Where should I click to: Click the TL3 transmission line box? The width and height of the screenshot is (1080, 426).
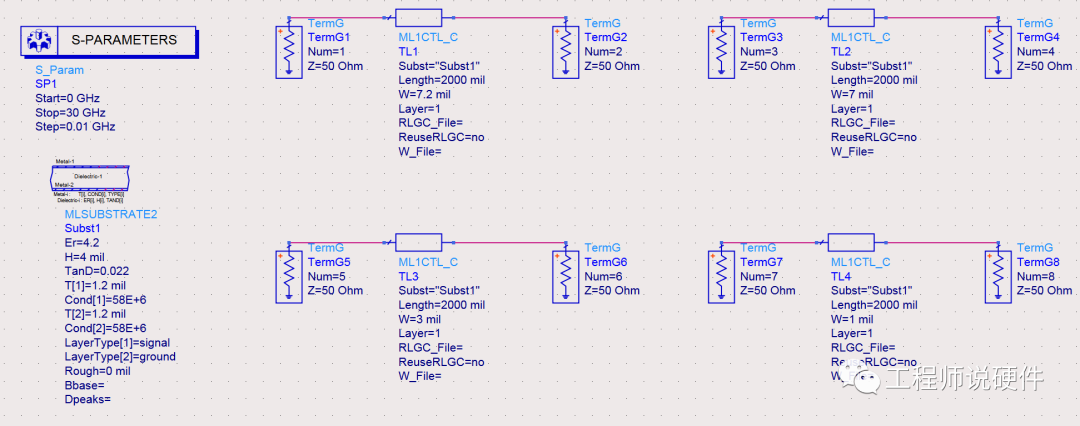click(x=419, y=242)
